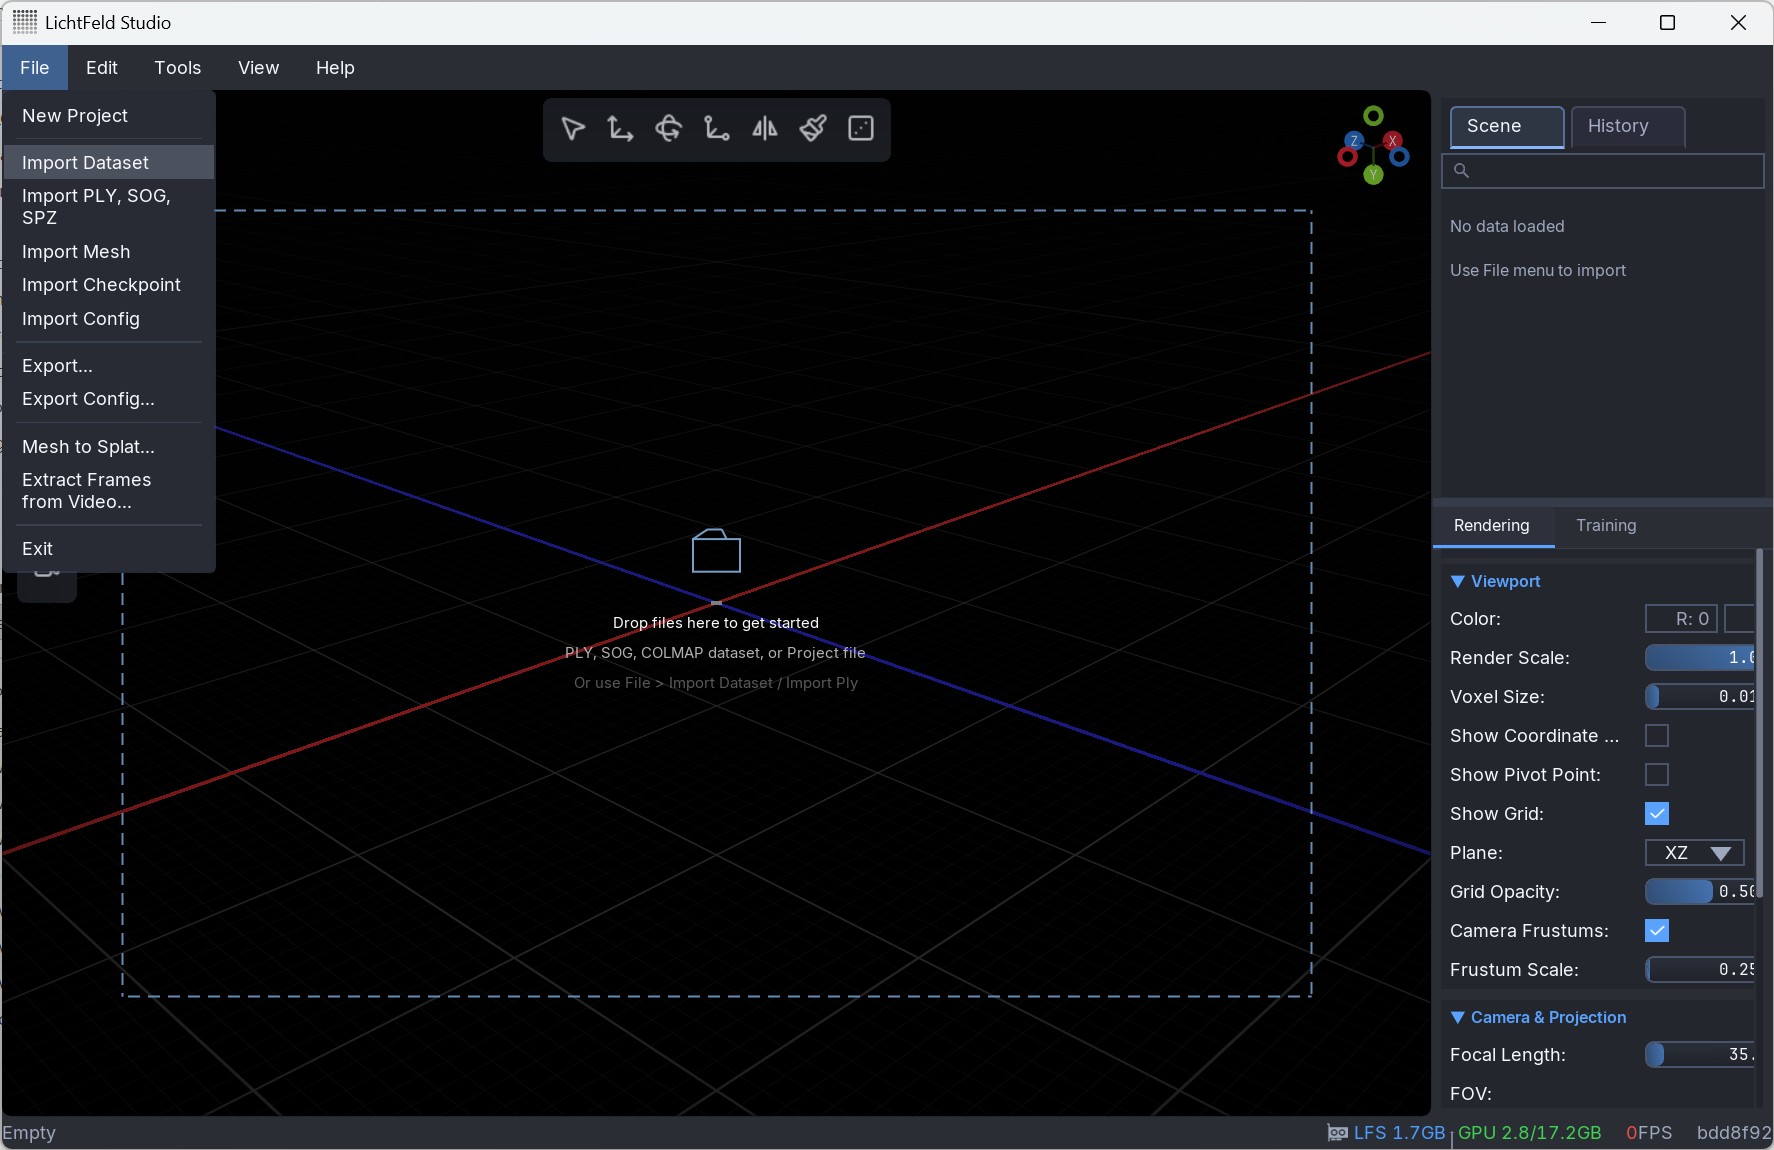Uncheck the Show Grid checkbox
Viewport: 1774px width, 1150px height.
1656,814
